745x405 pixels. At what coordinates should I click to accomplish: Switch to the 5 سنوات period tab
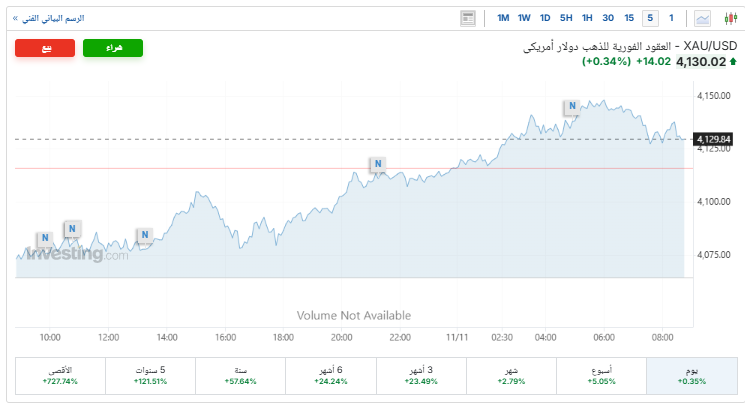tap(150, 375)
